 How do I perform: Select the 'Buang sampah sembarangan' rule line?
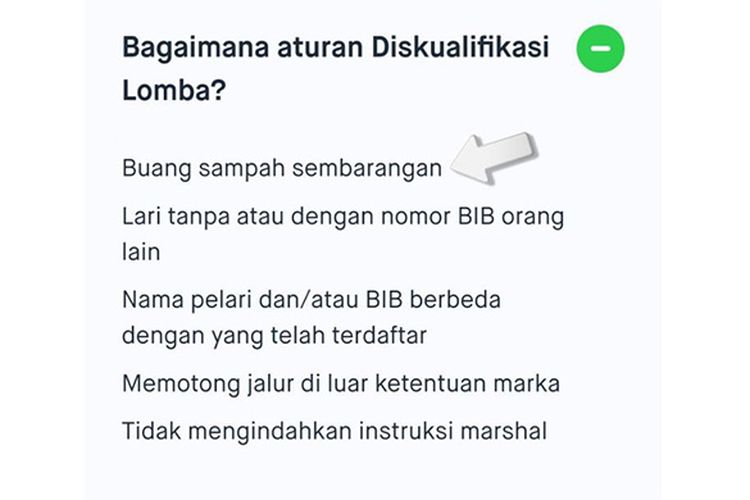pos(281,169)
